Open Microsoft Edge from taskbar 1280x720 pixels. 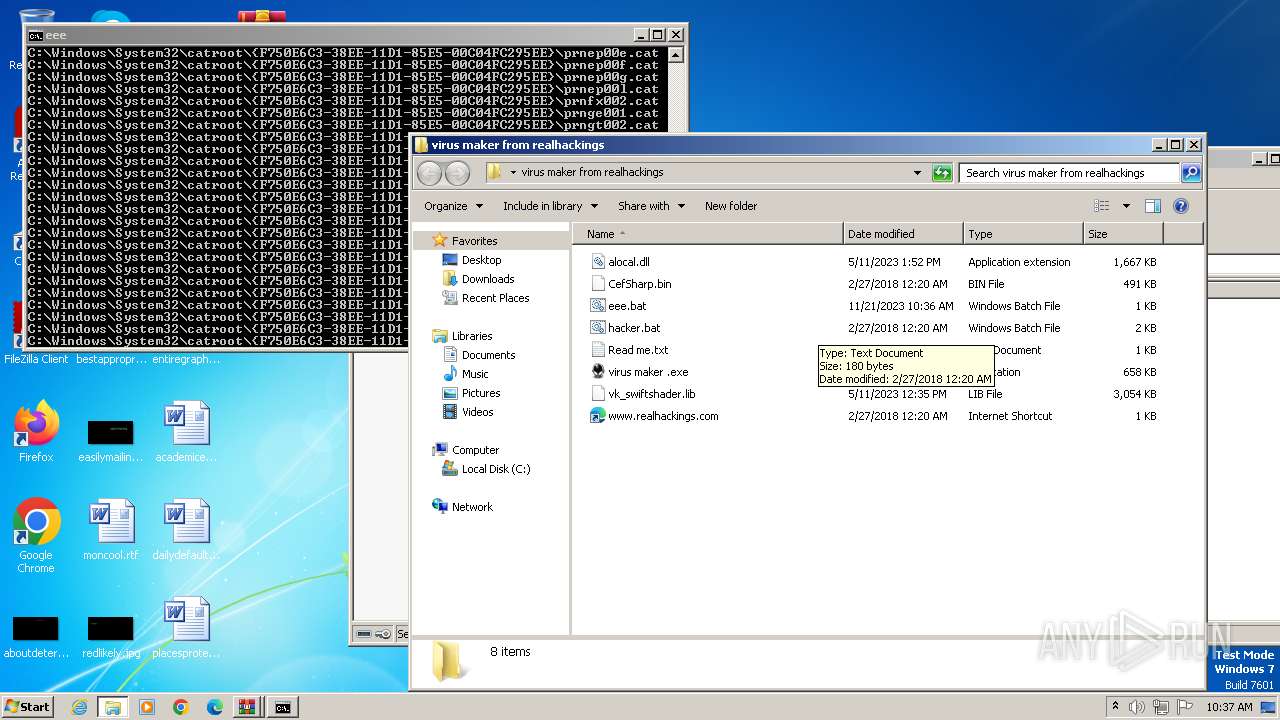click(x=215, y=707)
